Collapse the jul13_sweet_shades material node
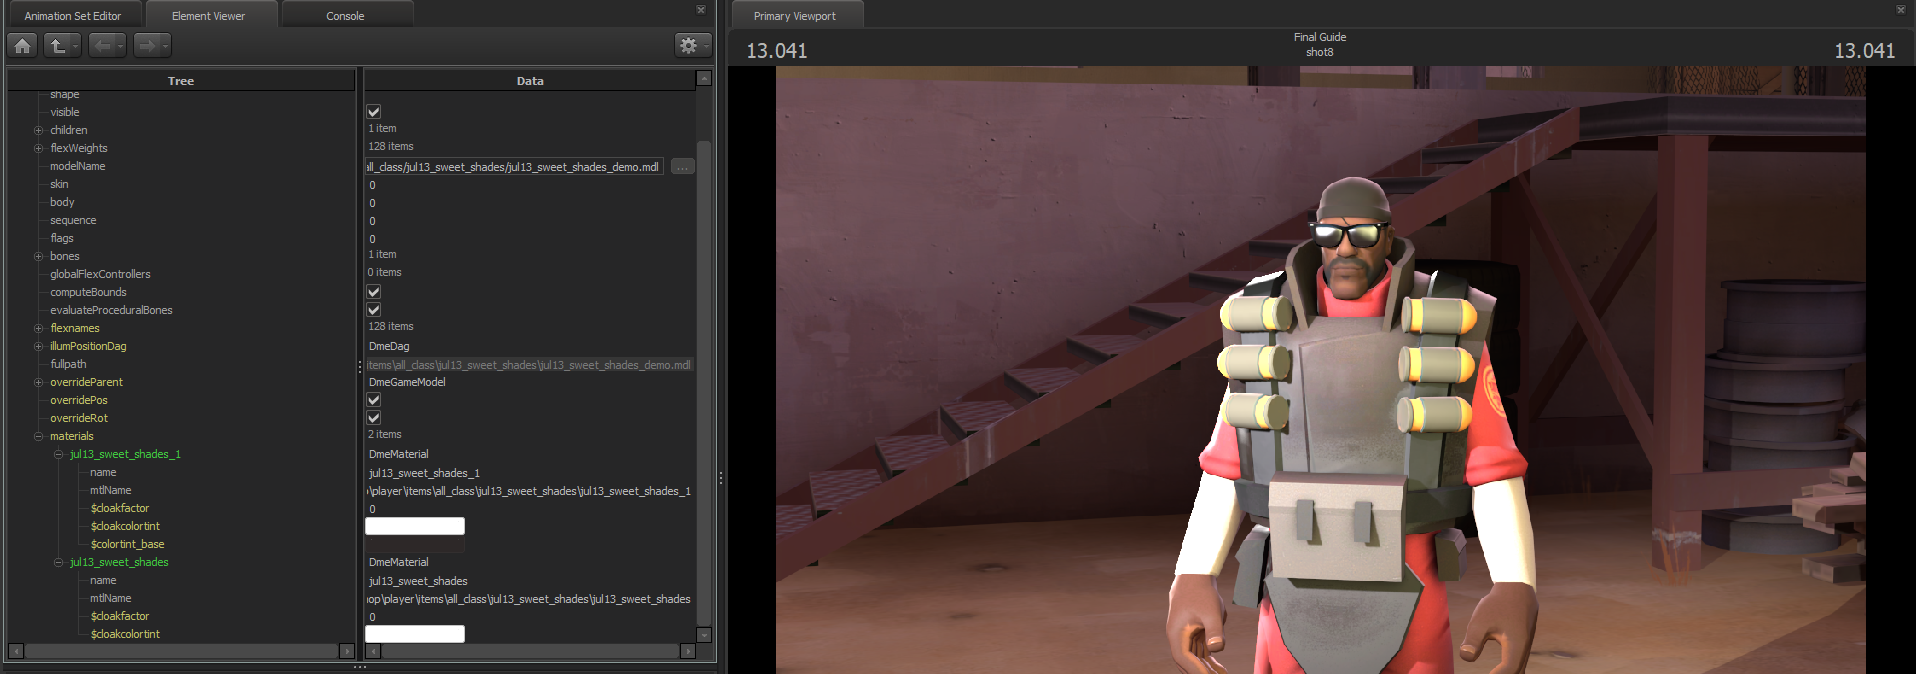Image resolution: width=1916 pixels, height=674 pixels. (x=59, y=562)
